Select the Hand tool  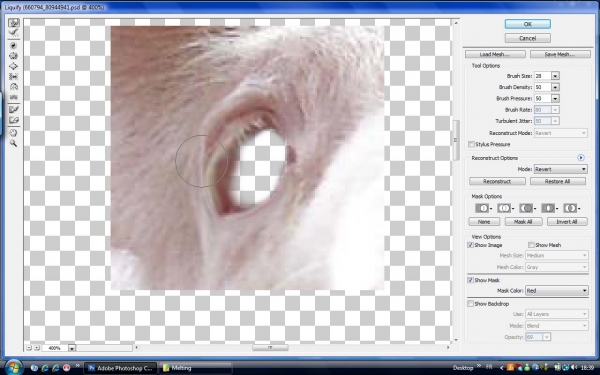click(x=13, y=133)
